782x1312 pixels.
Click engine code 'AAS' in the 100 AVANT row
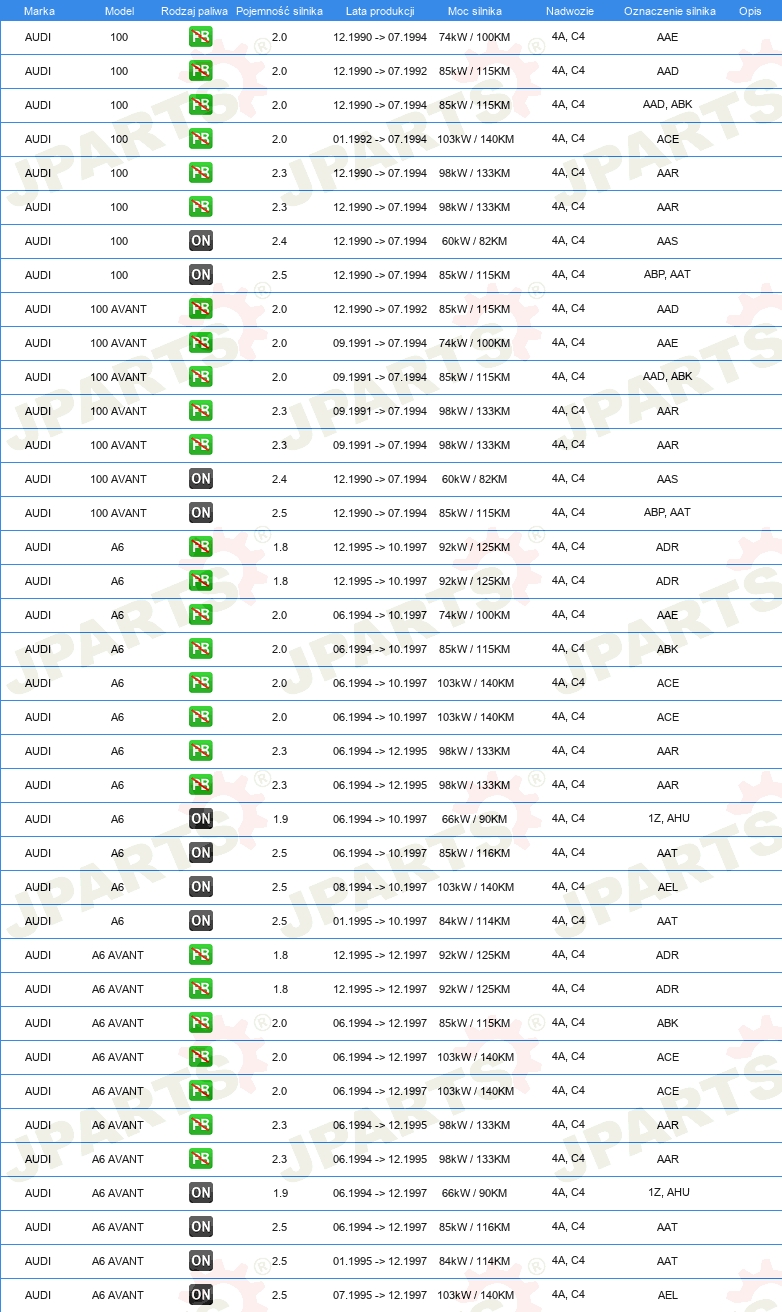pyautogui.click(x=668, y=479)
